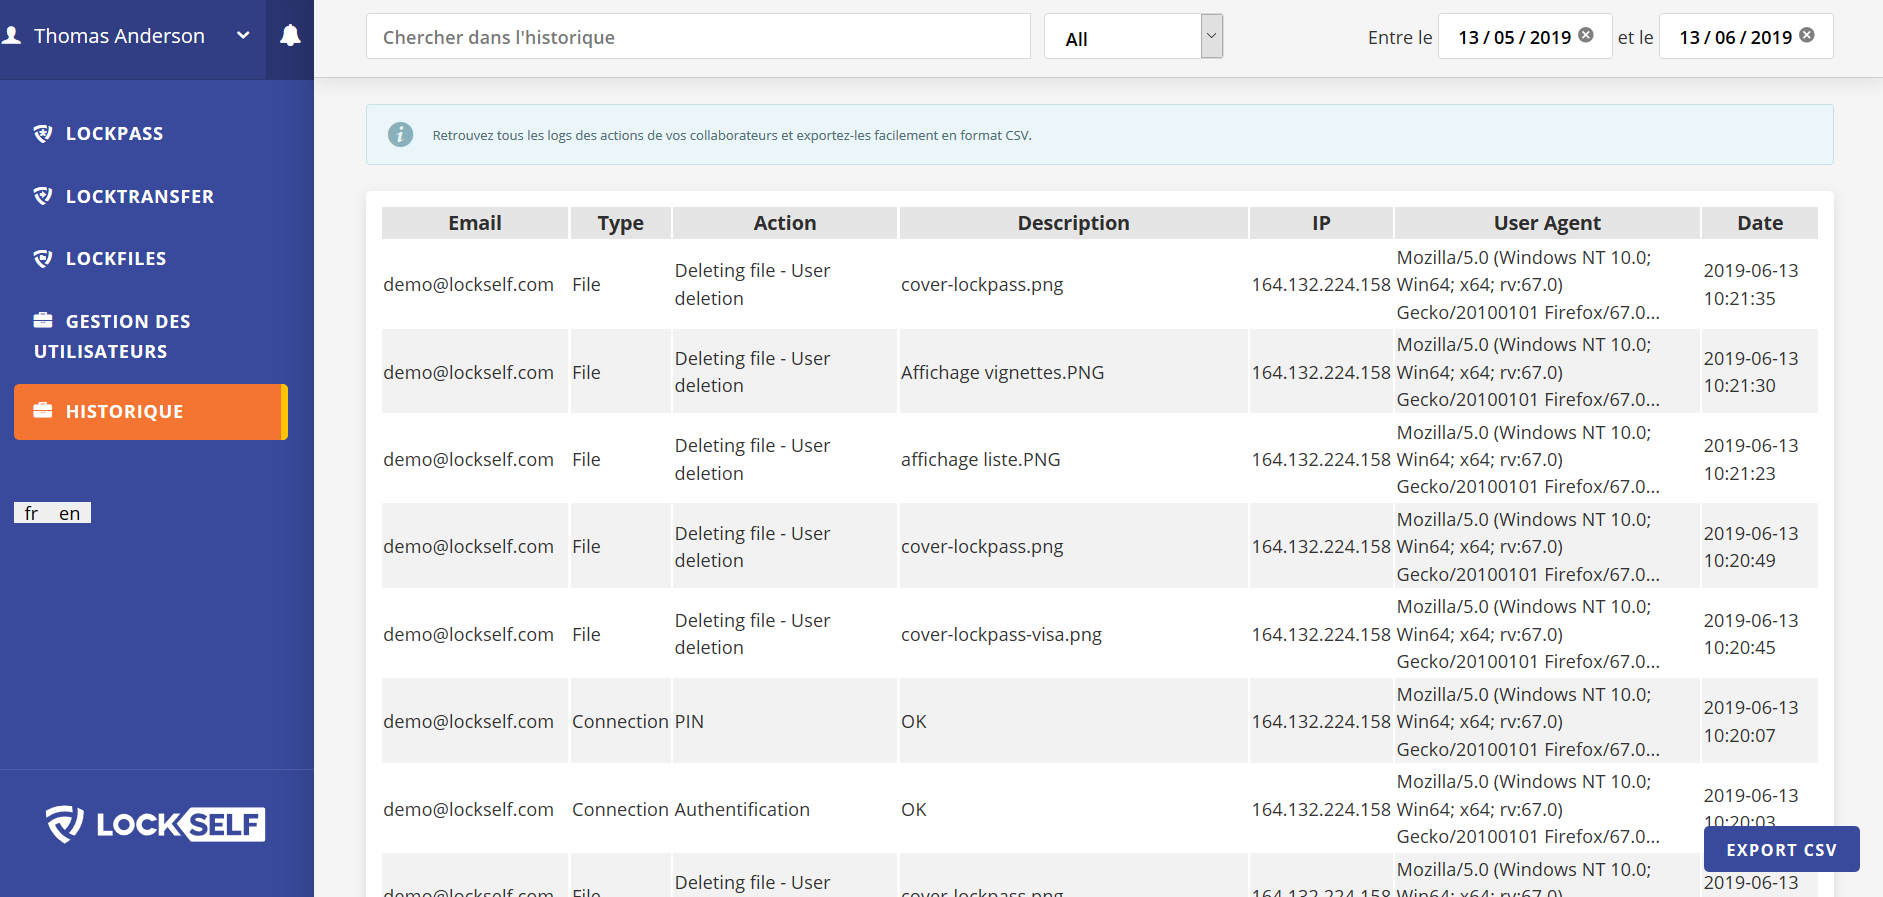Click the notification bell icon

pos(290,36)
